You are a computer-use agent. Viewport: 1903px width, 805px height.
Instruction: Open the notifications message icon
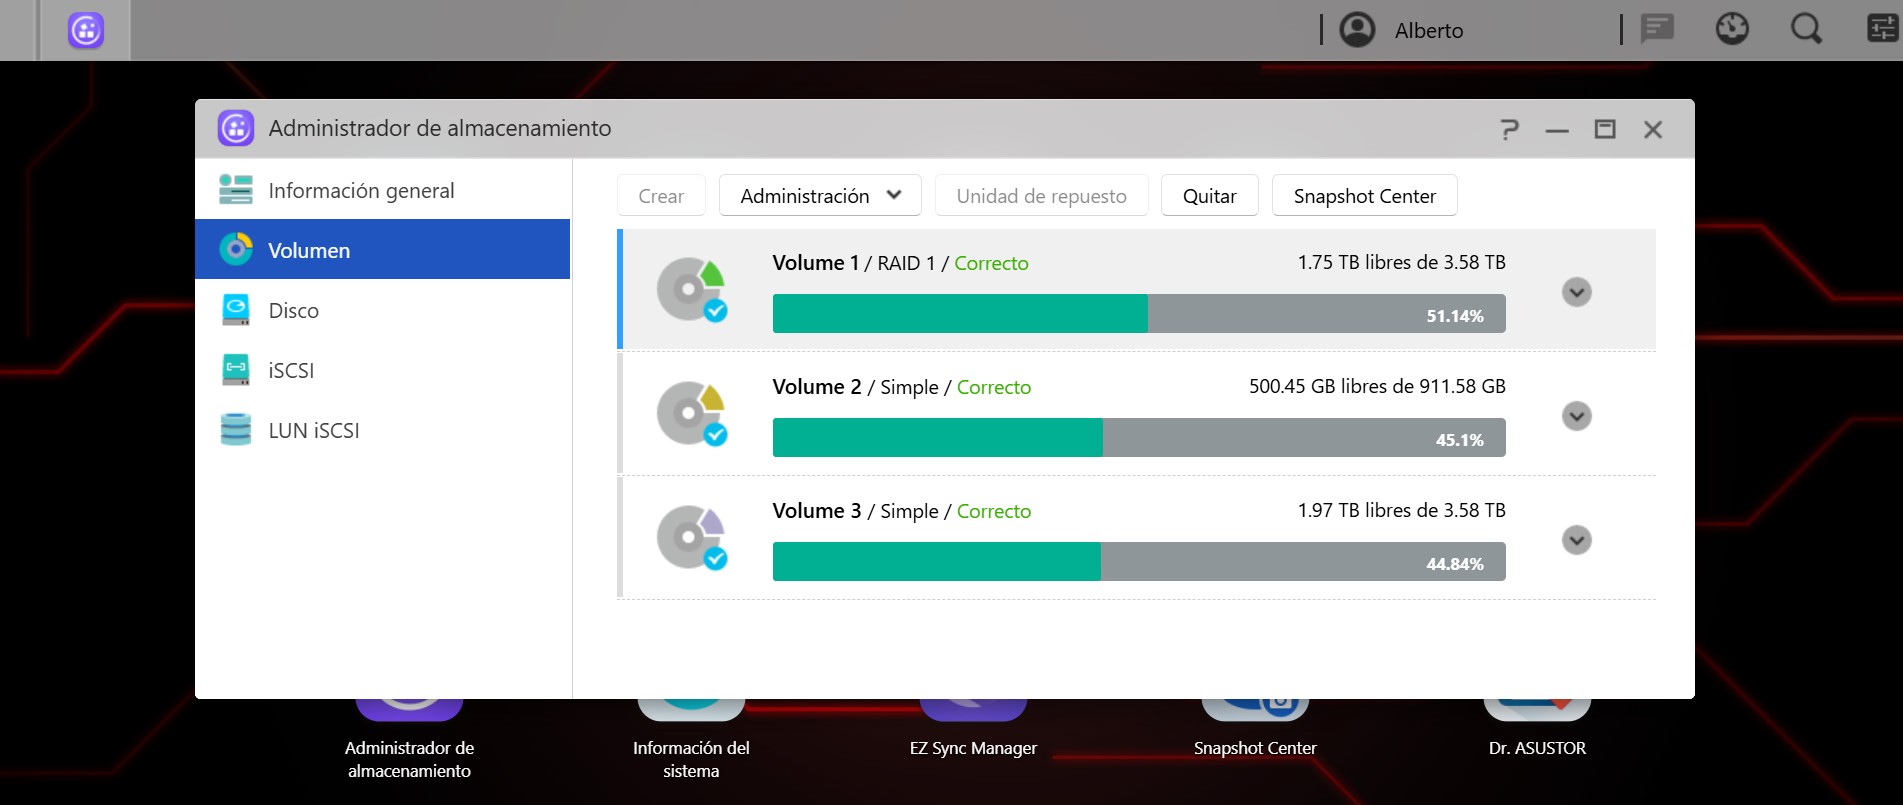pyautogui.click(x=1657, y=29)
